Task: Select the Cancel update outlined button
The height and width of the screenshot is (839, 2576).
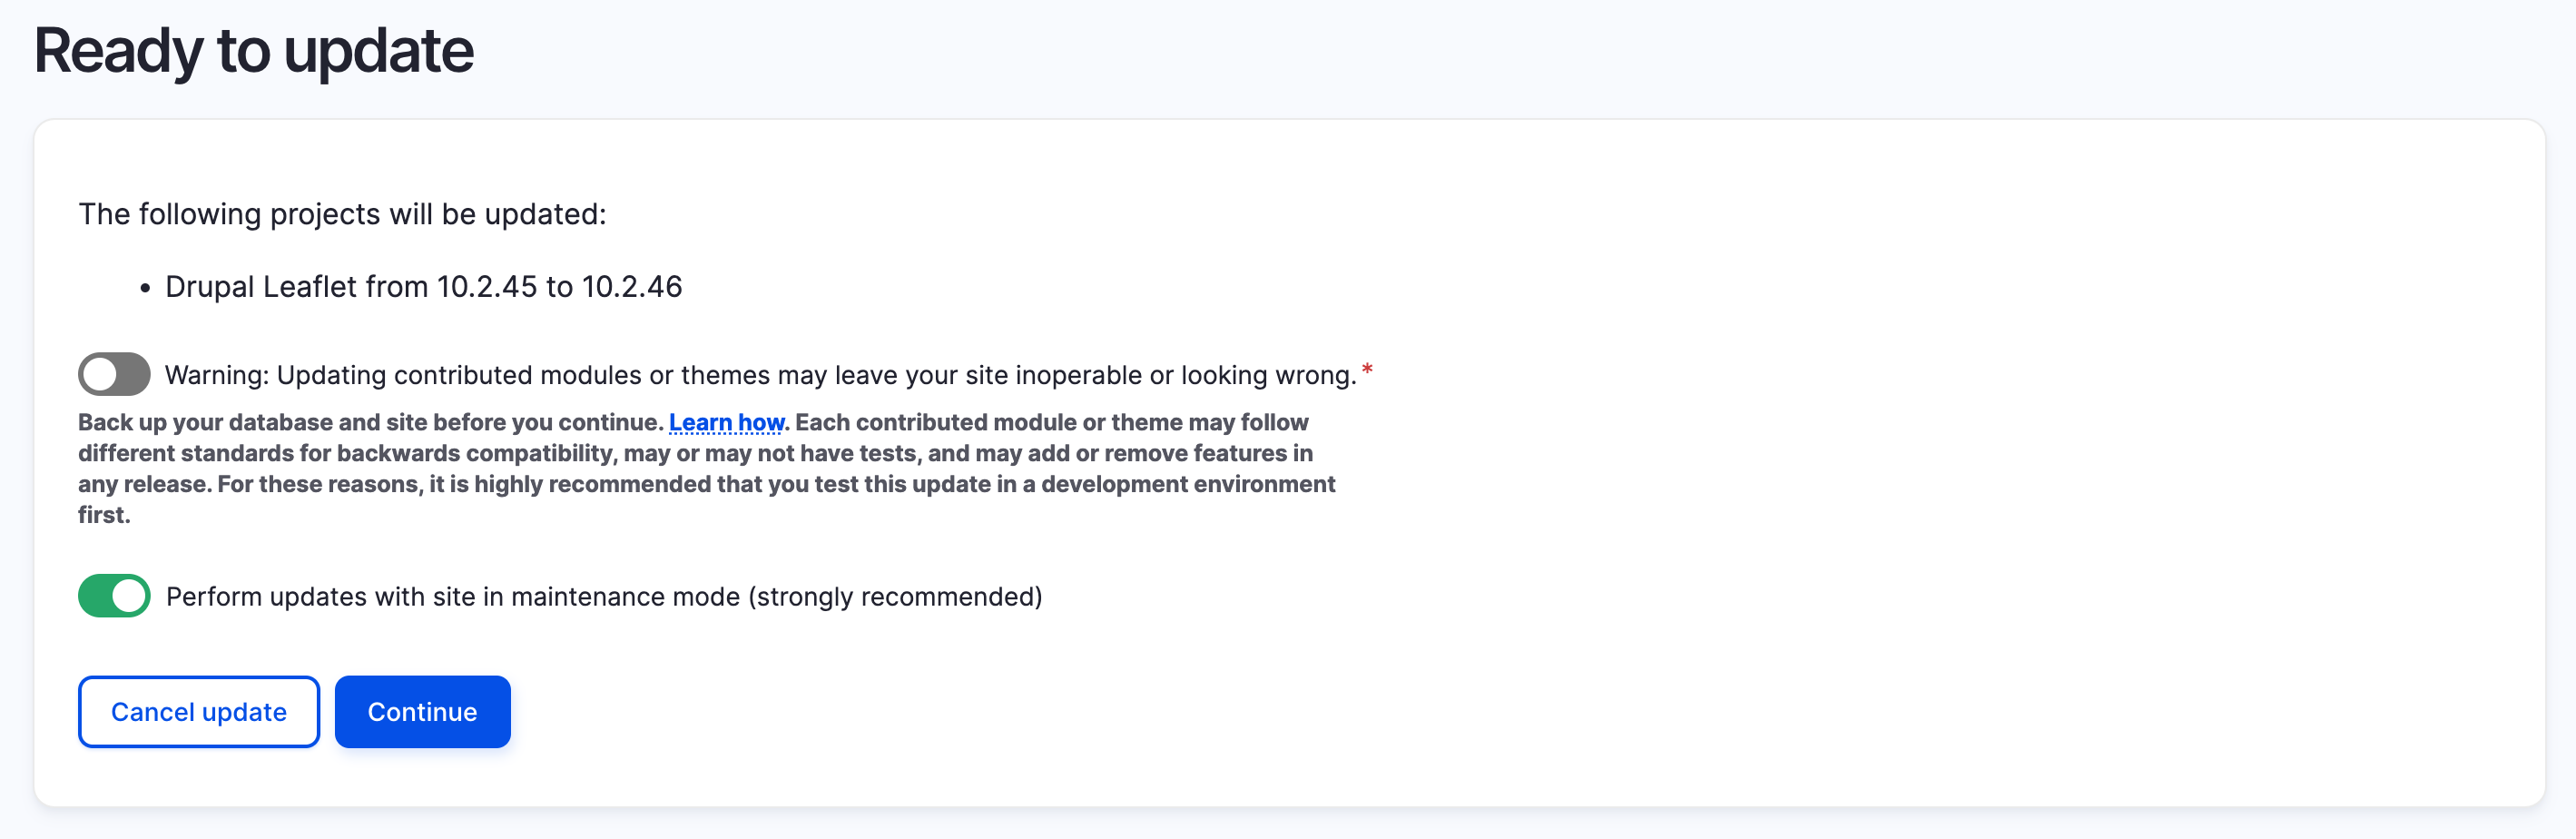Action: click(198, 711)
